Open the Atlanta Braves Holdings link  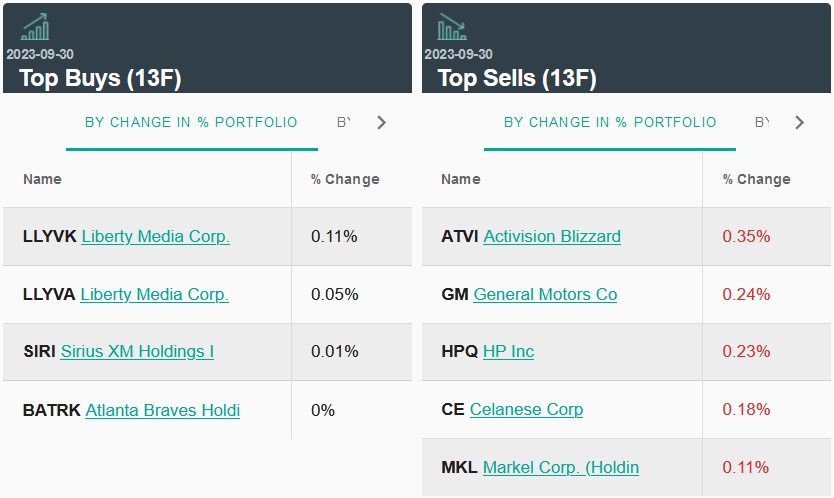click(162, 410)
